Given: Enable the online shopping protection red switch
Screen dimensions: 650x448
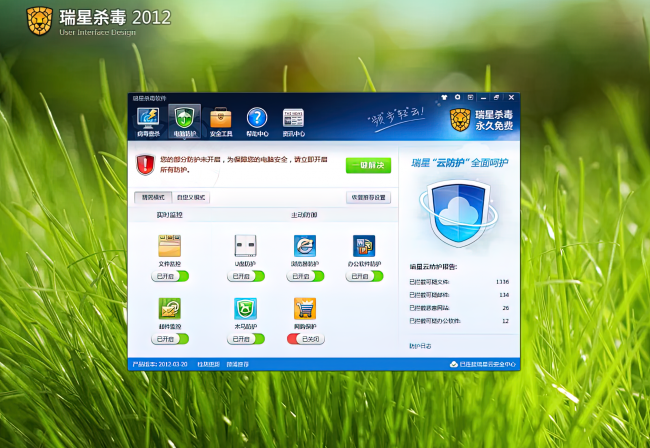Looking at the screenshot, I should [x=306, y=339].
